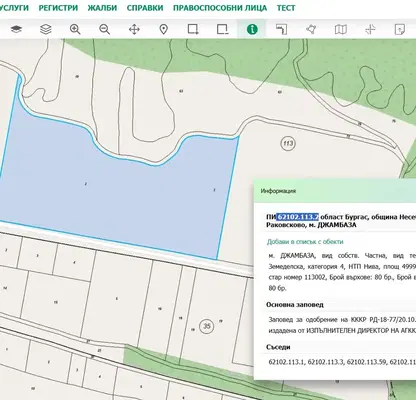Toggle the green information tool
This screenshot has height=400, width=416.
(252, 29)
